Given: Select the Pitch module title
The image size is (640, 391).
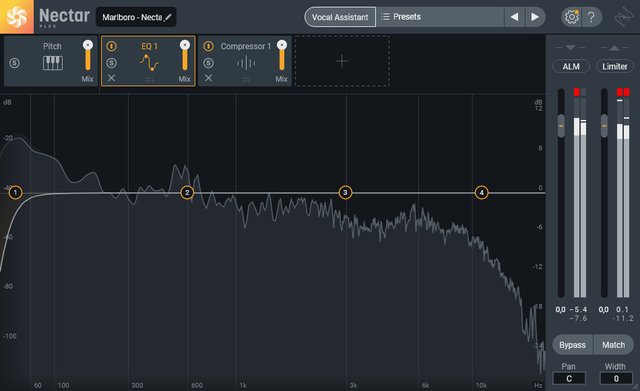Looking at the screenshot, I should pos(52,46).
